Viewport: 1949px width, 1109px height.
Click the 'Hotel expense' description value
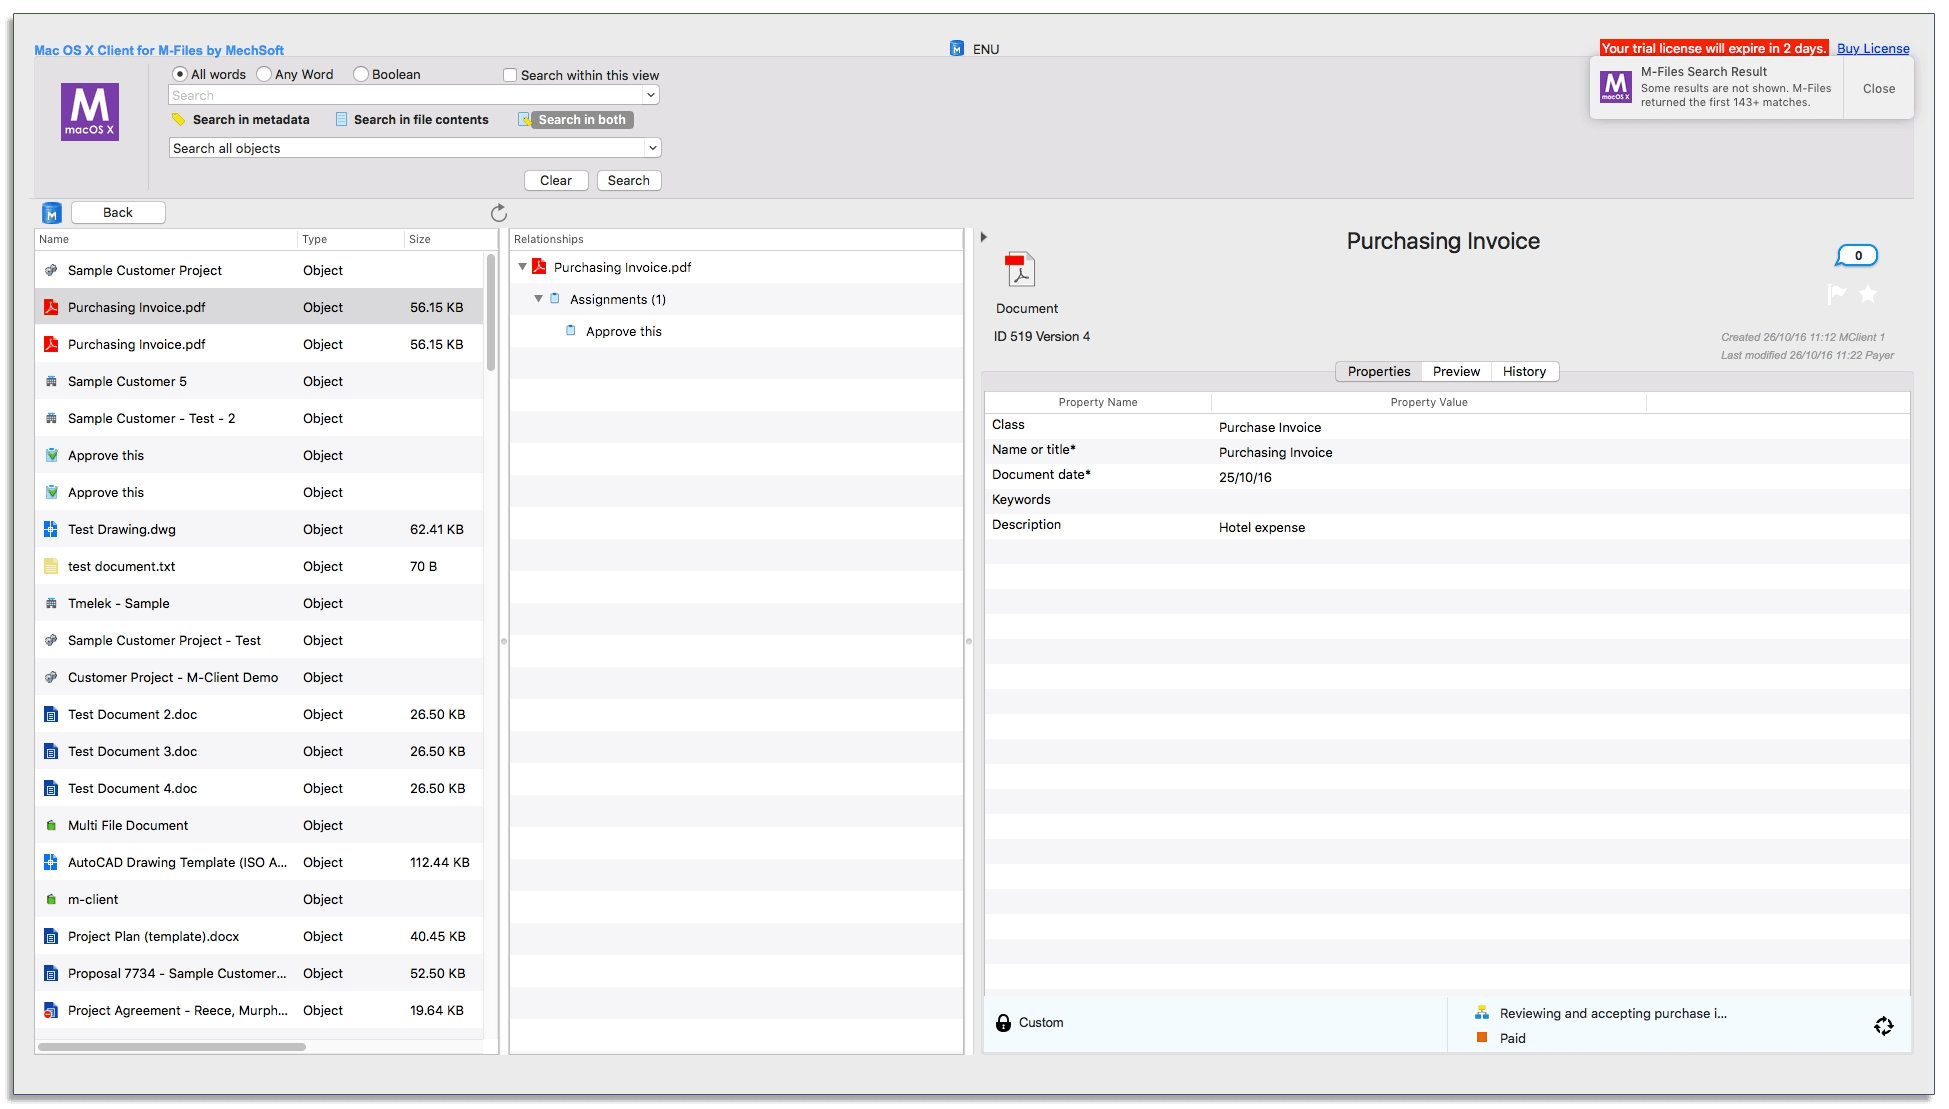(x=1262, y=528)
